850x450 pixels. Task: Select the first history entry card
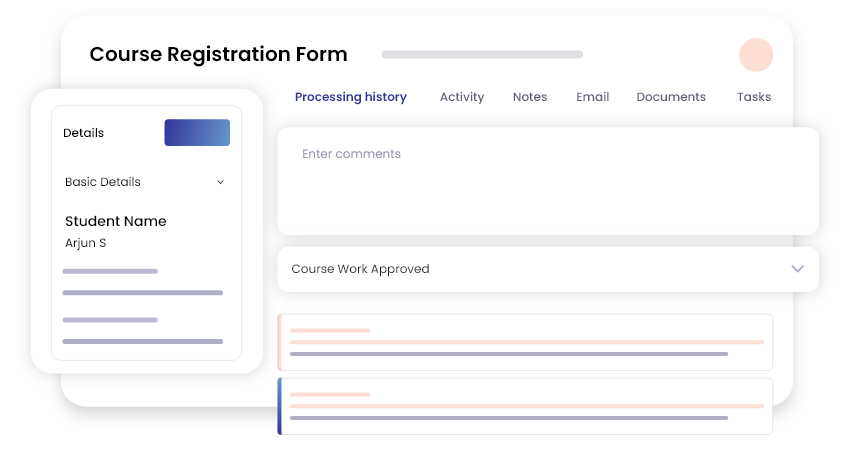coord(525,342)
